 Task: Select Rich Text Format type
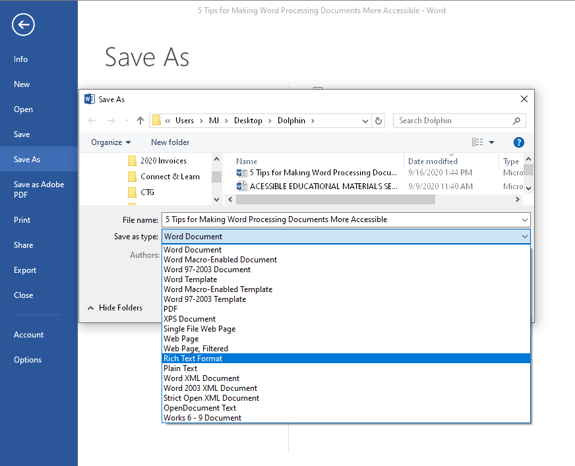[x=346, y=359]
